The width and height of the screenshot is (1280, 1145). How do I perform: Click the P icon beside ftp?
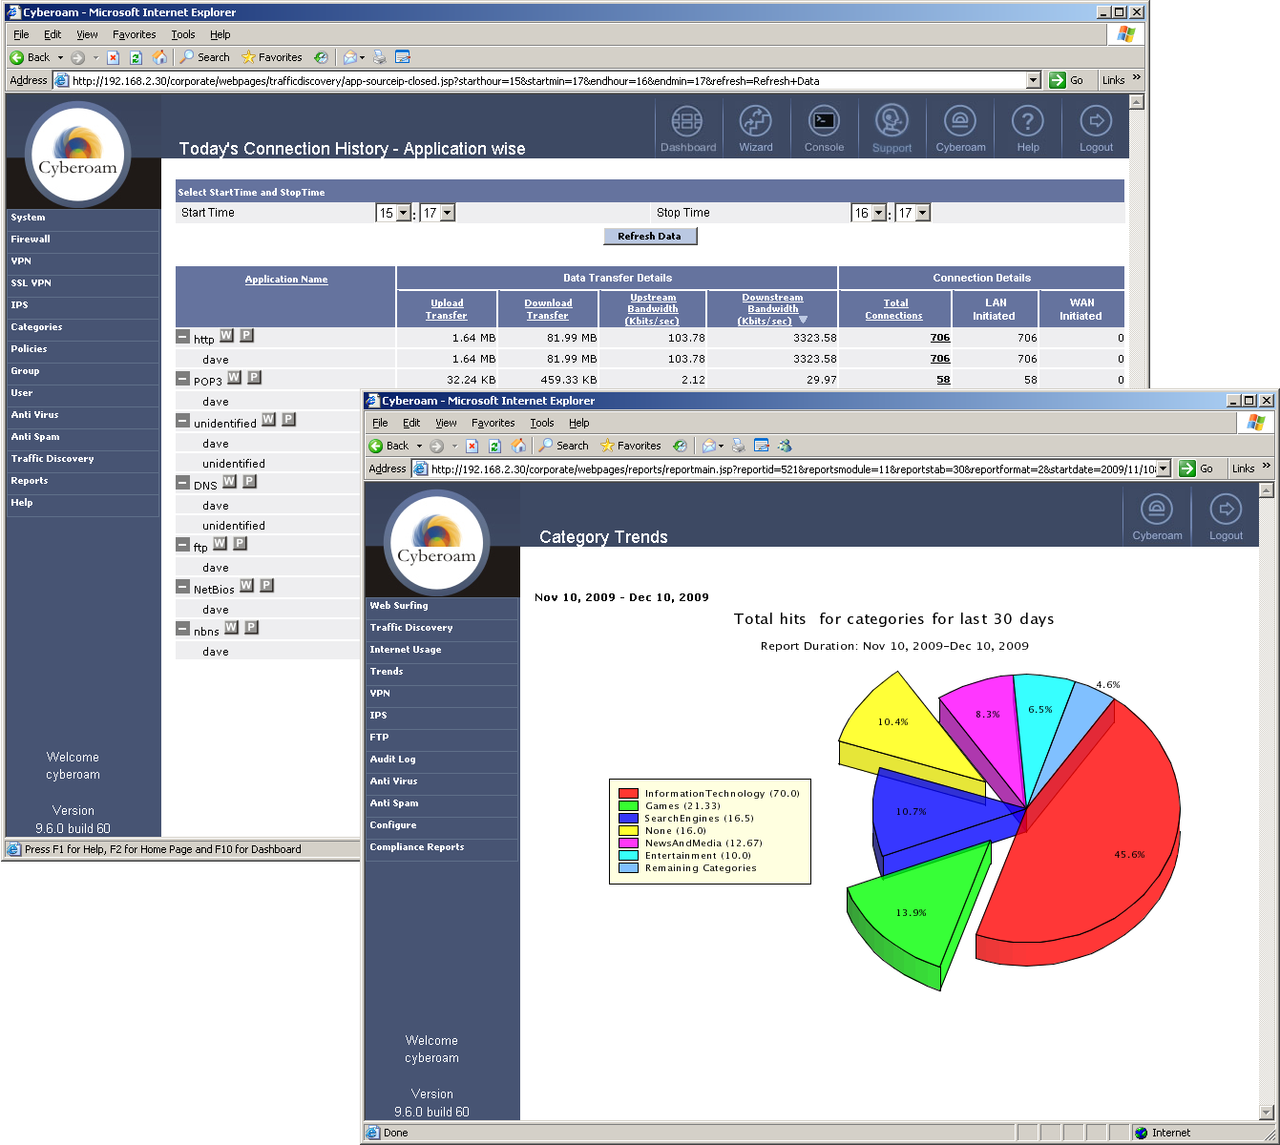(x=240, y=544)
